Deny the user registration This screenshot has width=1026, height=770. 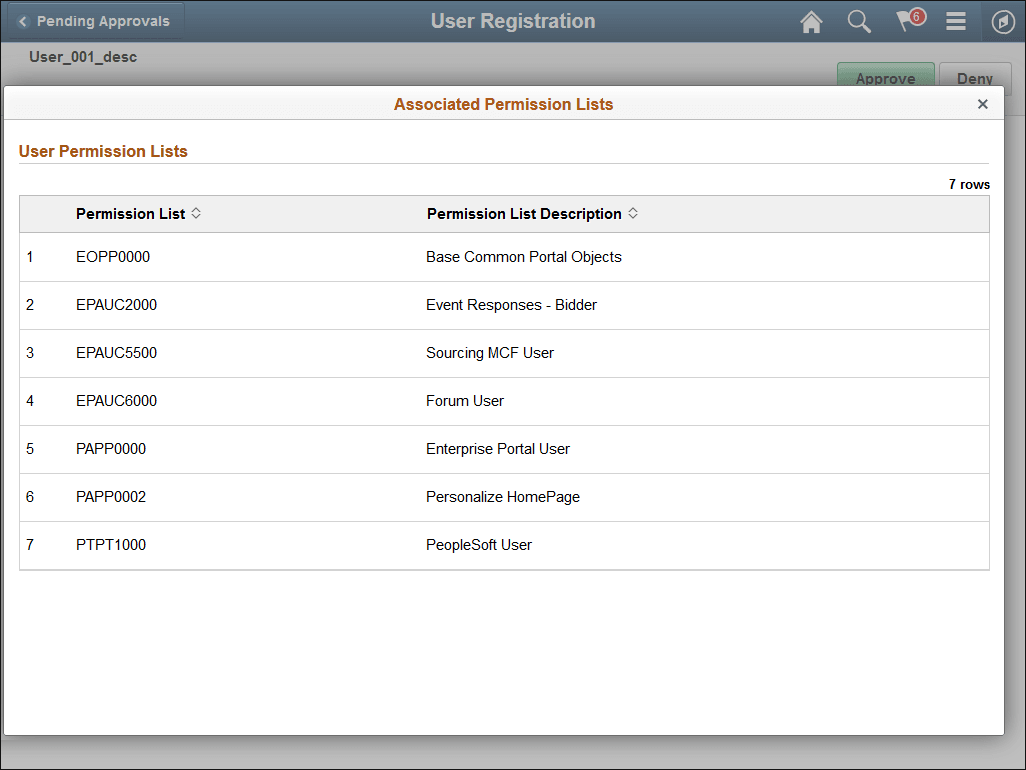975,78
